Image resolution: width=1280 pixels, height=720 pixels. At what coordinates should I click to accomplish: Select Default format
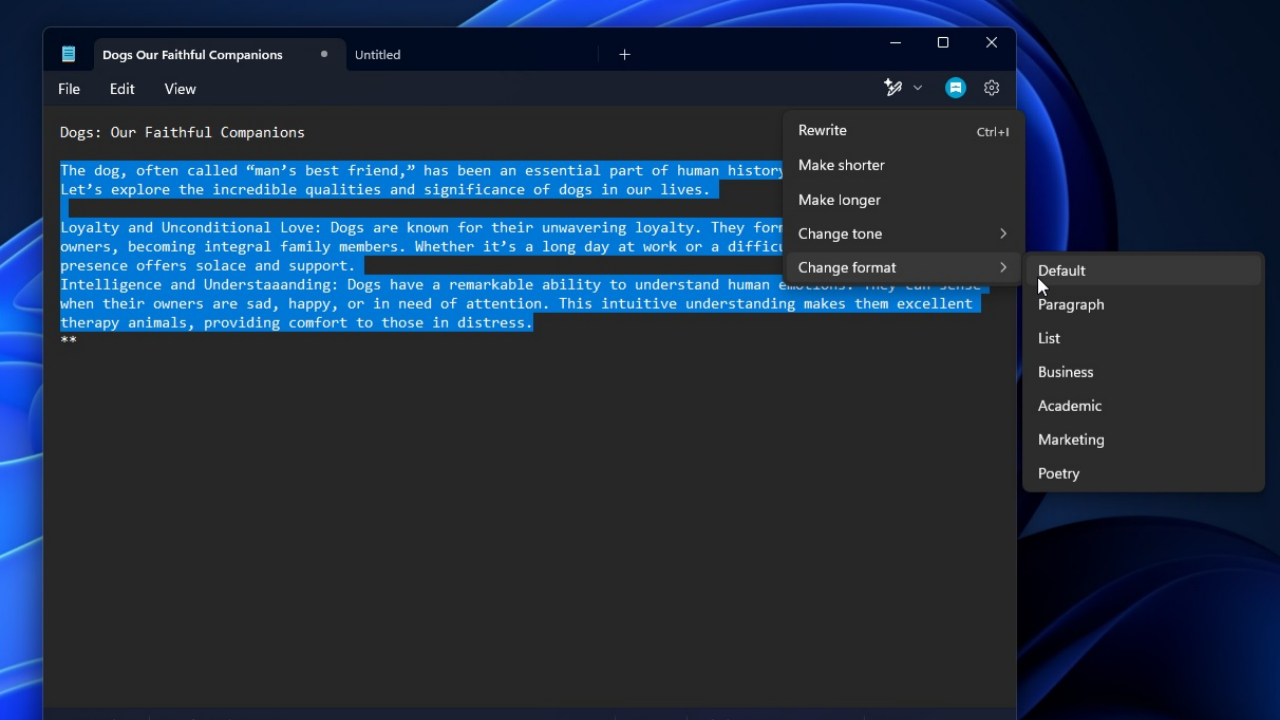point(1144,271)
